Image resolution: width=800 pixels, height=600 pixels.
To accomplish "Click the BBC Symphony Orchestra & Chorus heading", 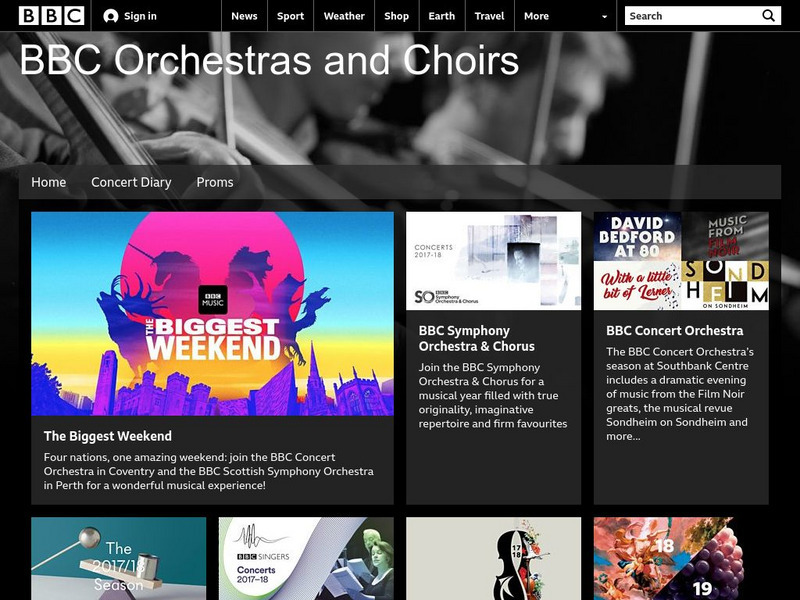I will pos(464,338).
